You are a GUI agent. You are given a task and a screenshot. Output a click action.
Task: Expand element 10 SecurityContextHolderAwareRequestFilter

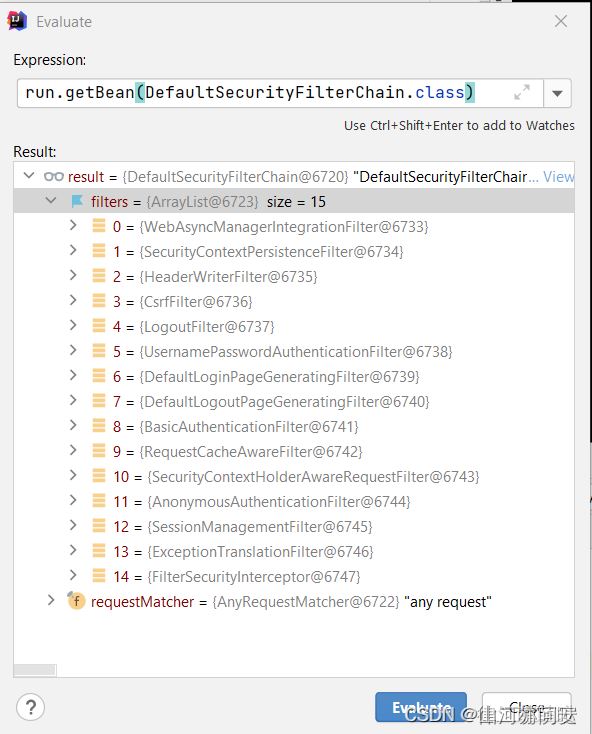[73, 476]
